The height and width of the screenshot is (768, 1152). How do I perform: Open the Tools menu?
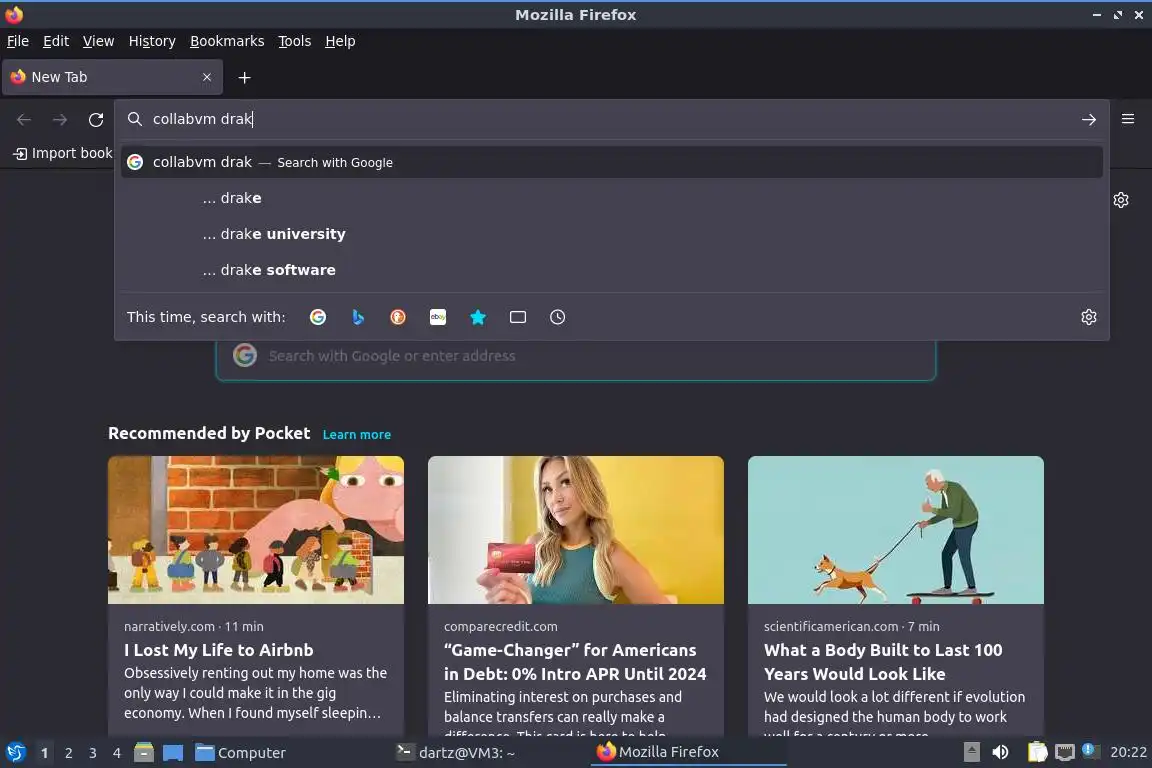tap(295, 41)
